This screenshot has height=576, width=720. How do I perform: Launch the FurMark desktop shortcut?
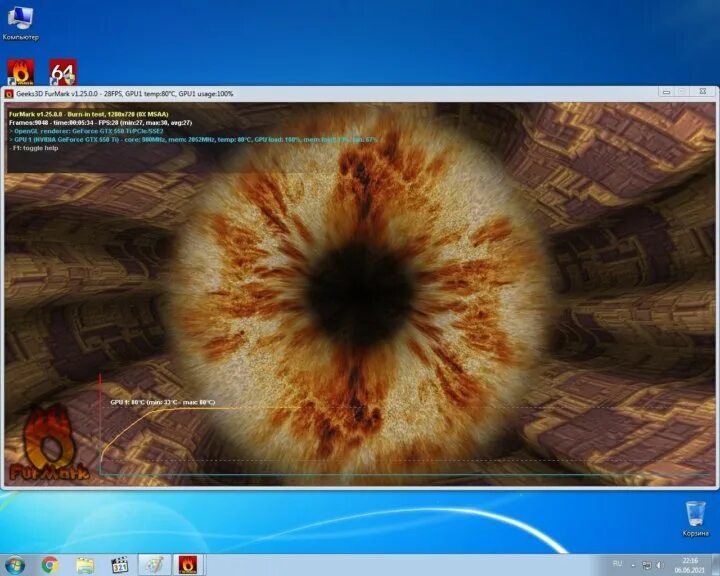[x=20, y=72]
